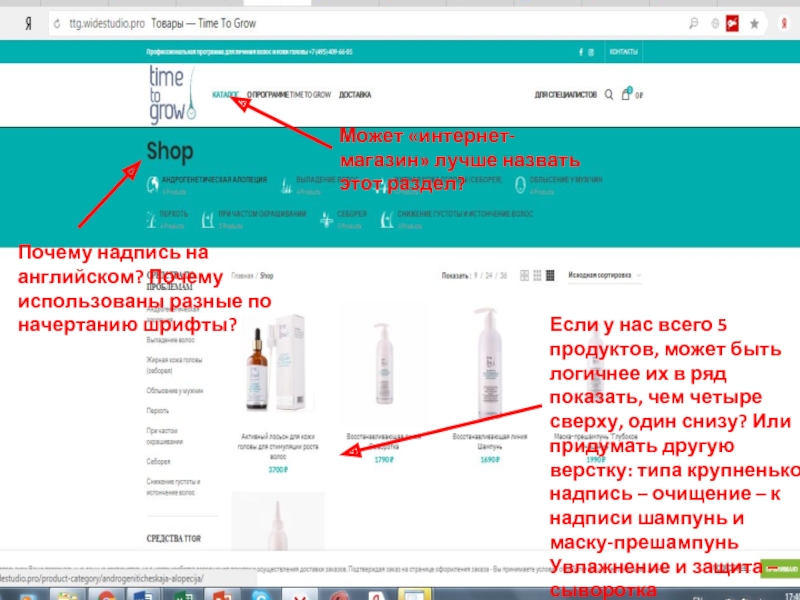Show 24 products per page
The image size is (800, 600).
pyautogui.click(x=489, y=276)
